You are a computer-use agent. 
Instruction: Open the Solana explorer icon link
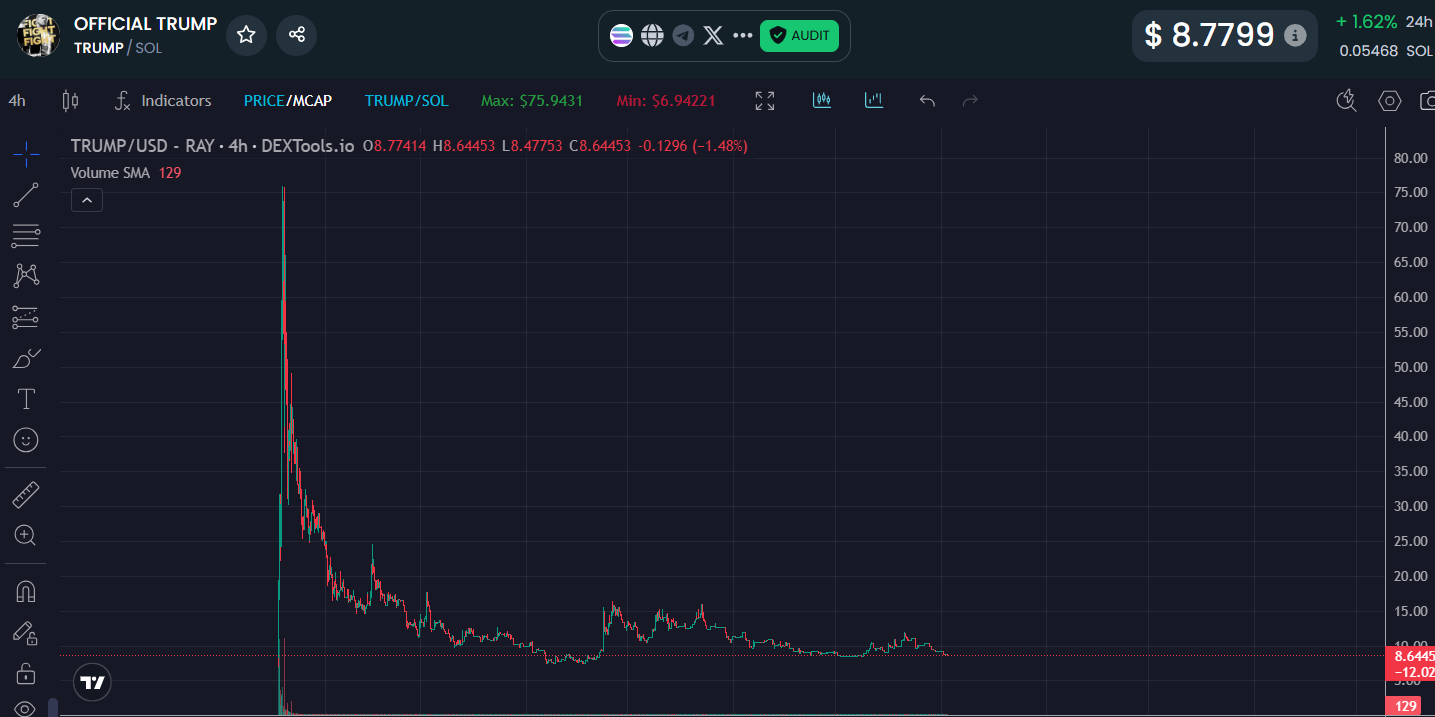point(621,36)
